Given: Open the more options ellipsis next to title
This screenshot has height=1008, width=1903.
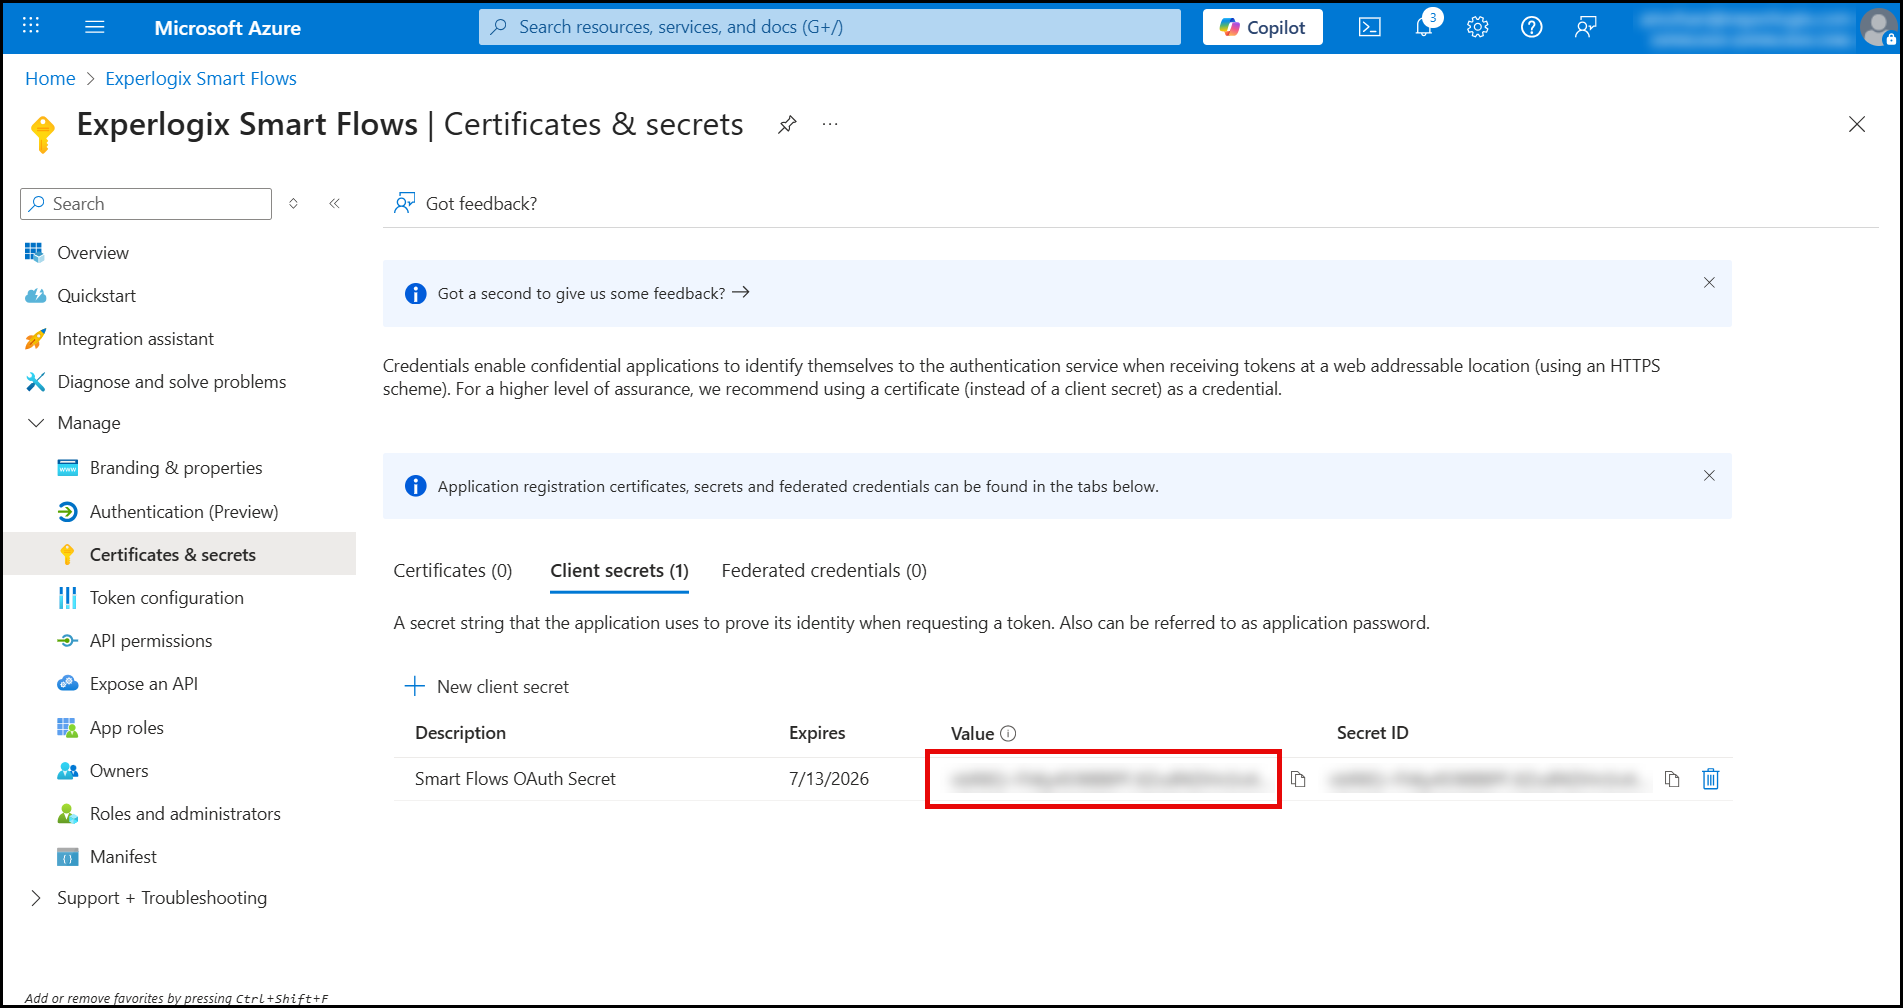Looking at the screenshot, I should pyautogui.click(x=830, y=124).
